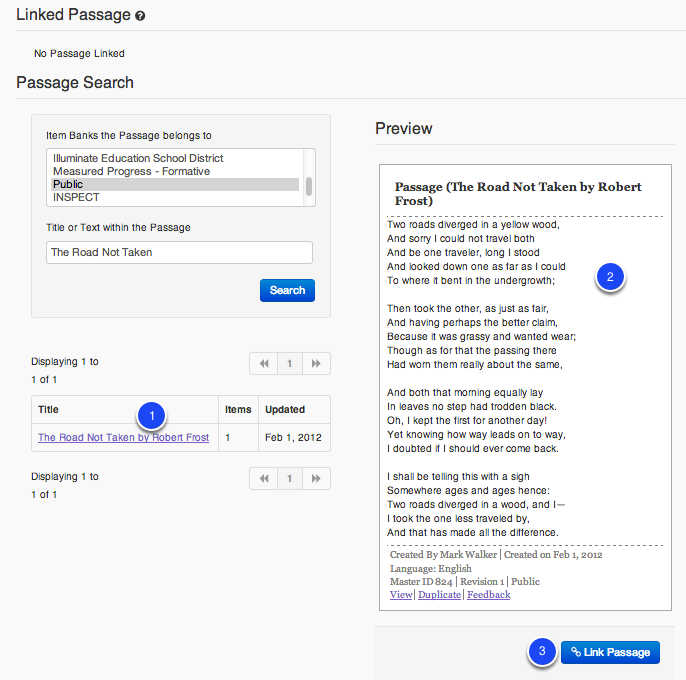Select the Public item bank

pos(175,184)
